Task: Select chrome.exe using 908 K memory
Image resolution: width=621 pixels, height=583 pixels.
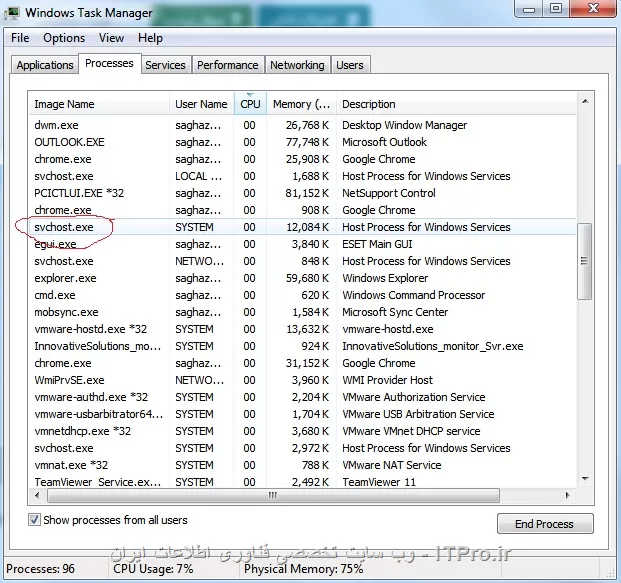Action: (x=303, y=210)
